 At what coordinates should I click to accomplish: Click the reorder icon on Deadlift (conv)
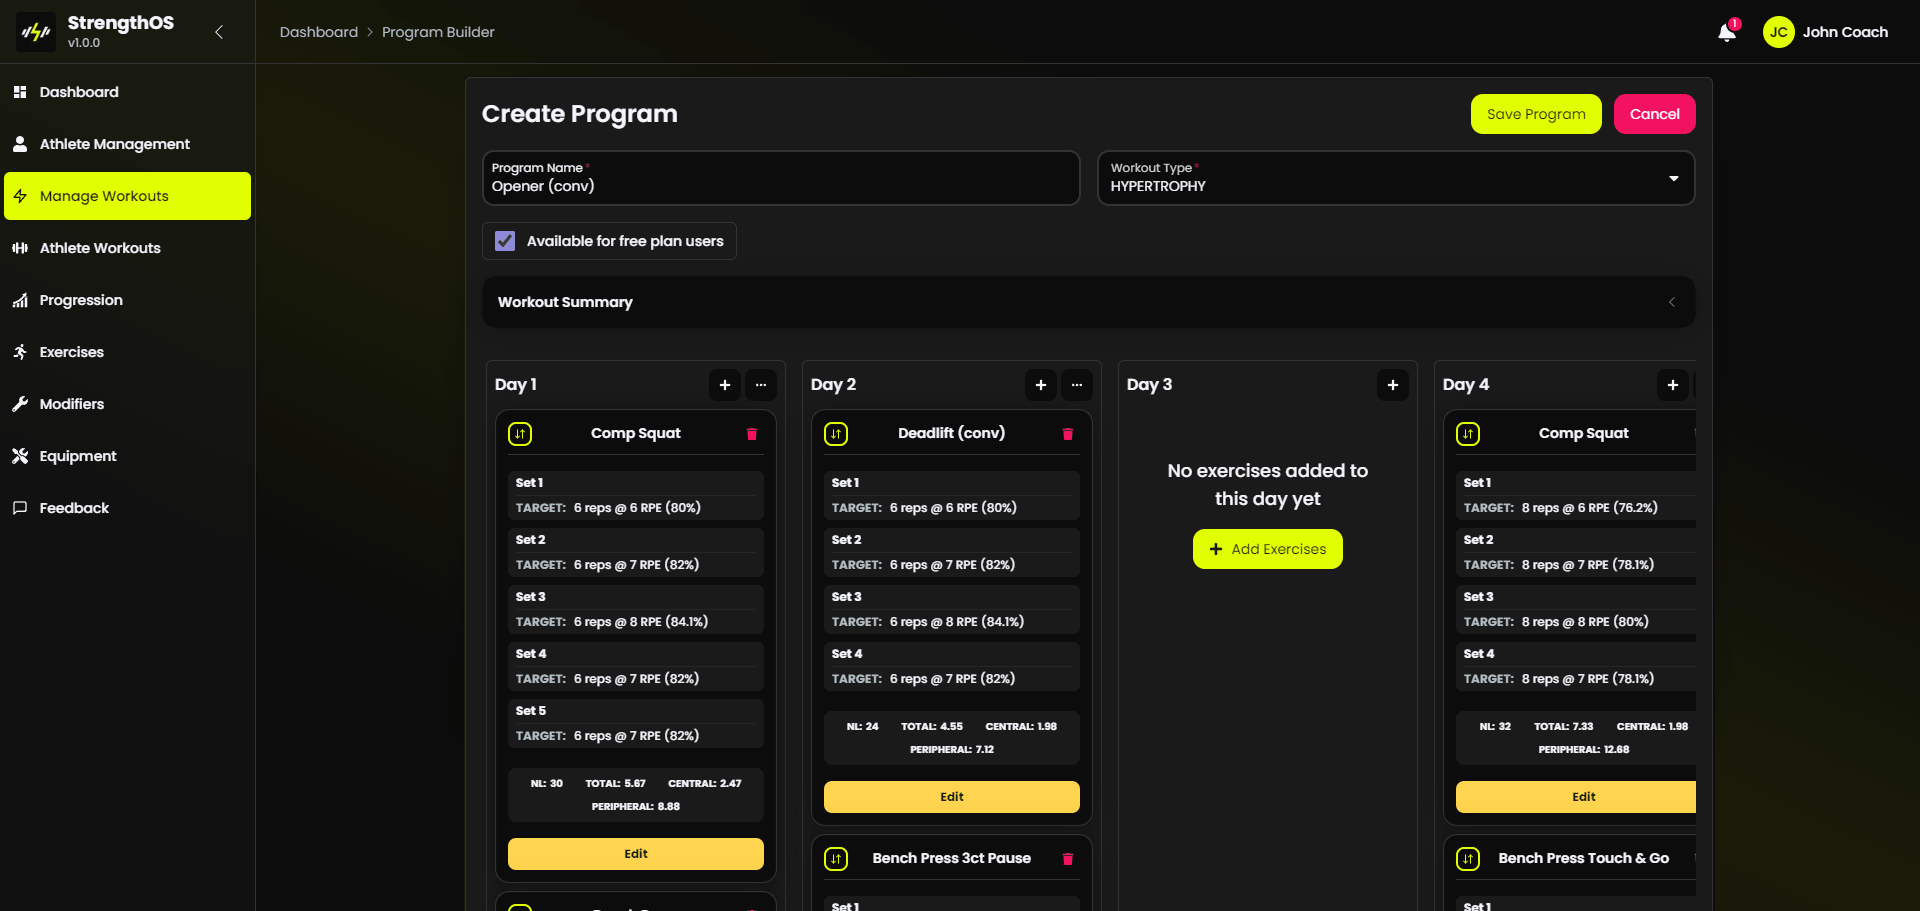pos(836,434)
